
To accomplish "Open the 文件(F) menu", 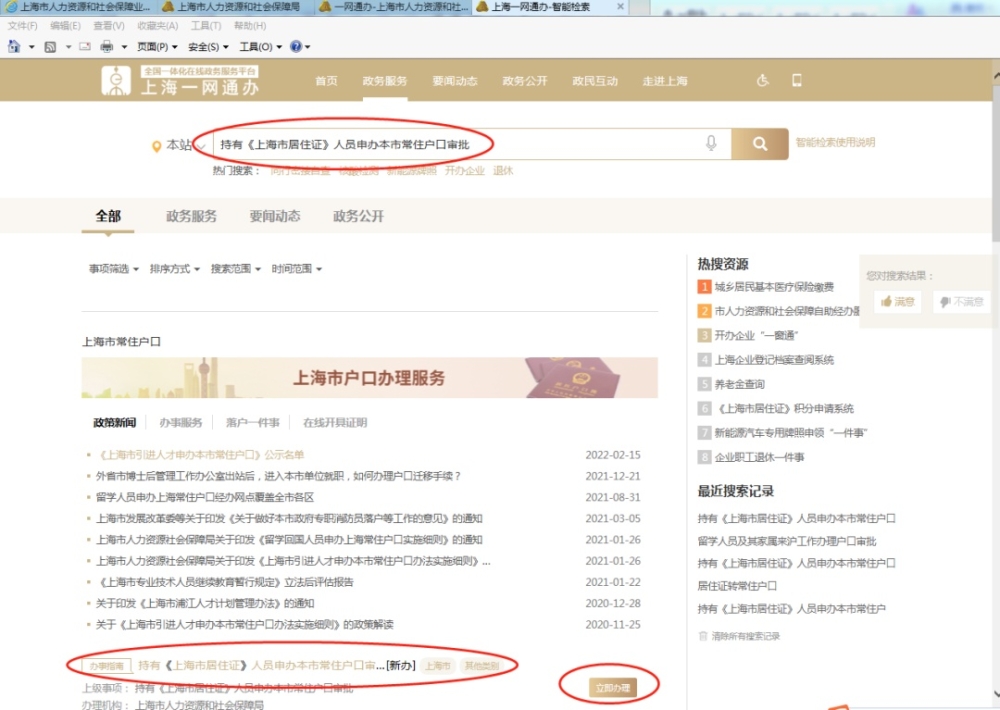I will pyautogui.click(x=22, y=26).
